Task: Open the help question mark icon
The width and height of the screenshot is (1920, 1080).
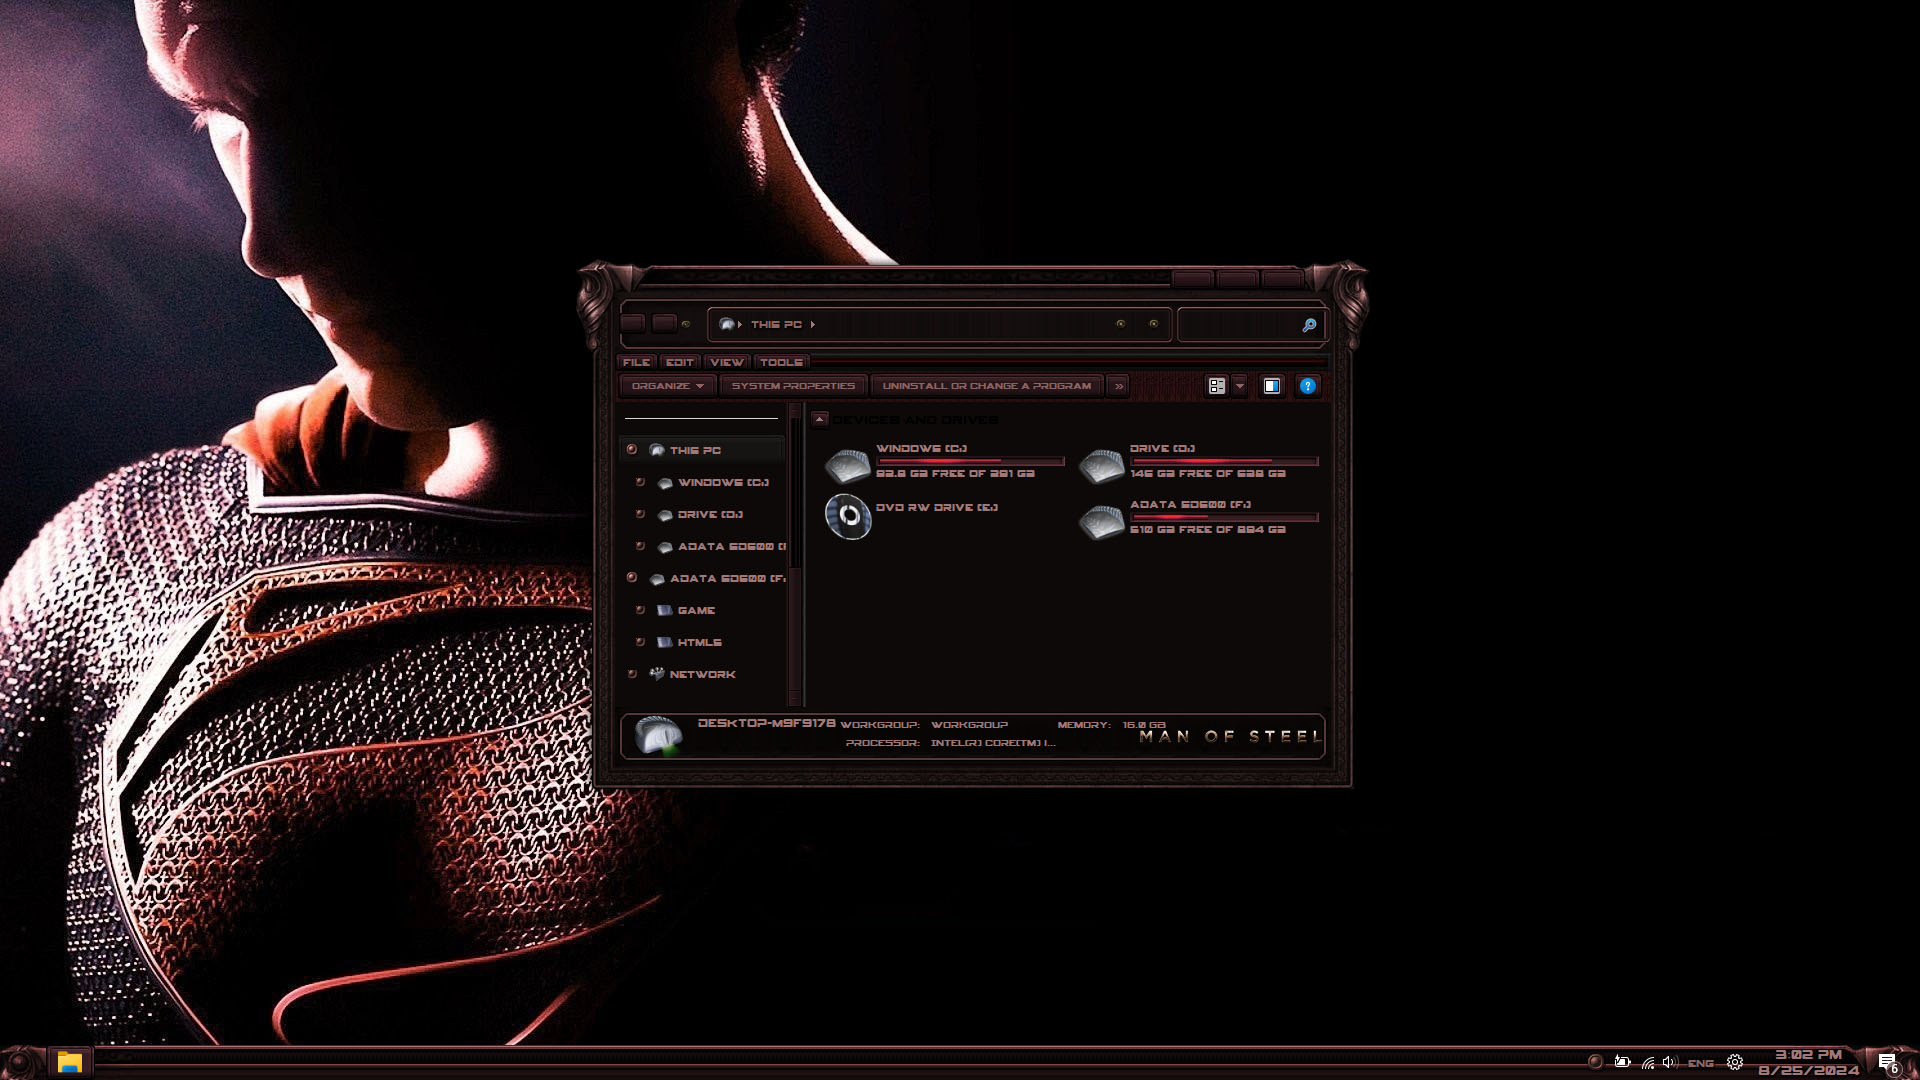Action: [1307, 386]
